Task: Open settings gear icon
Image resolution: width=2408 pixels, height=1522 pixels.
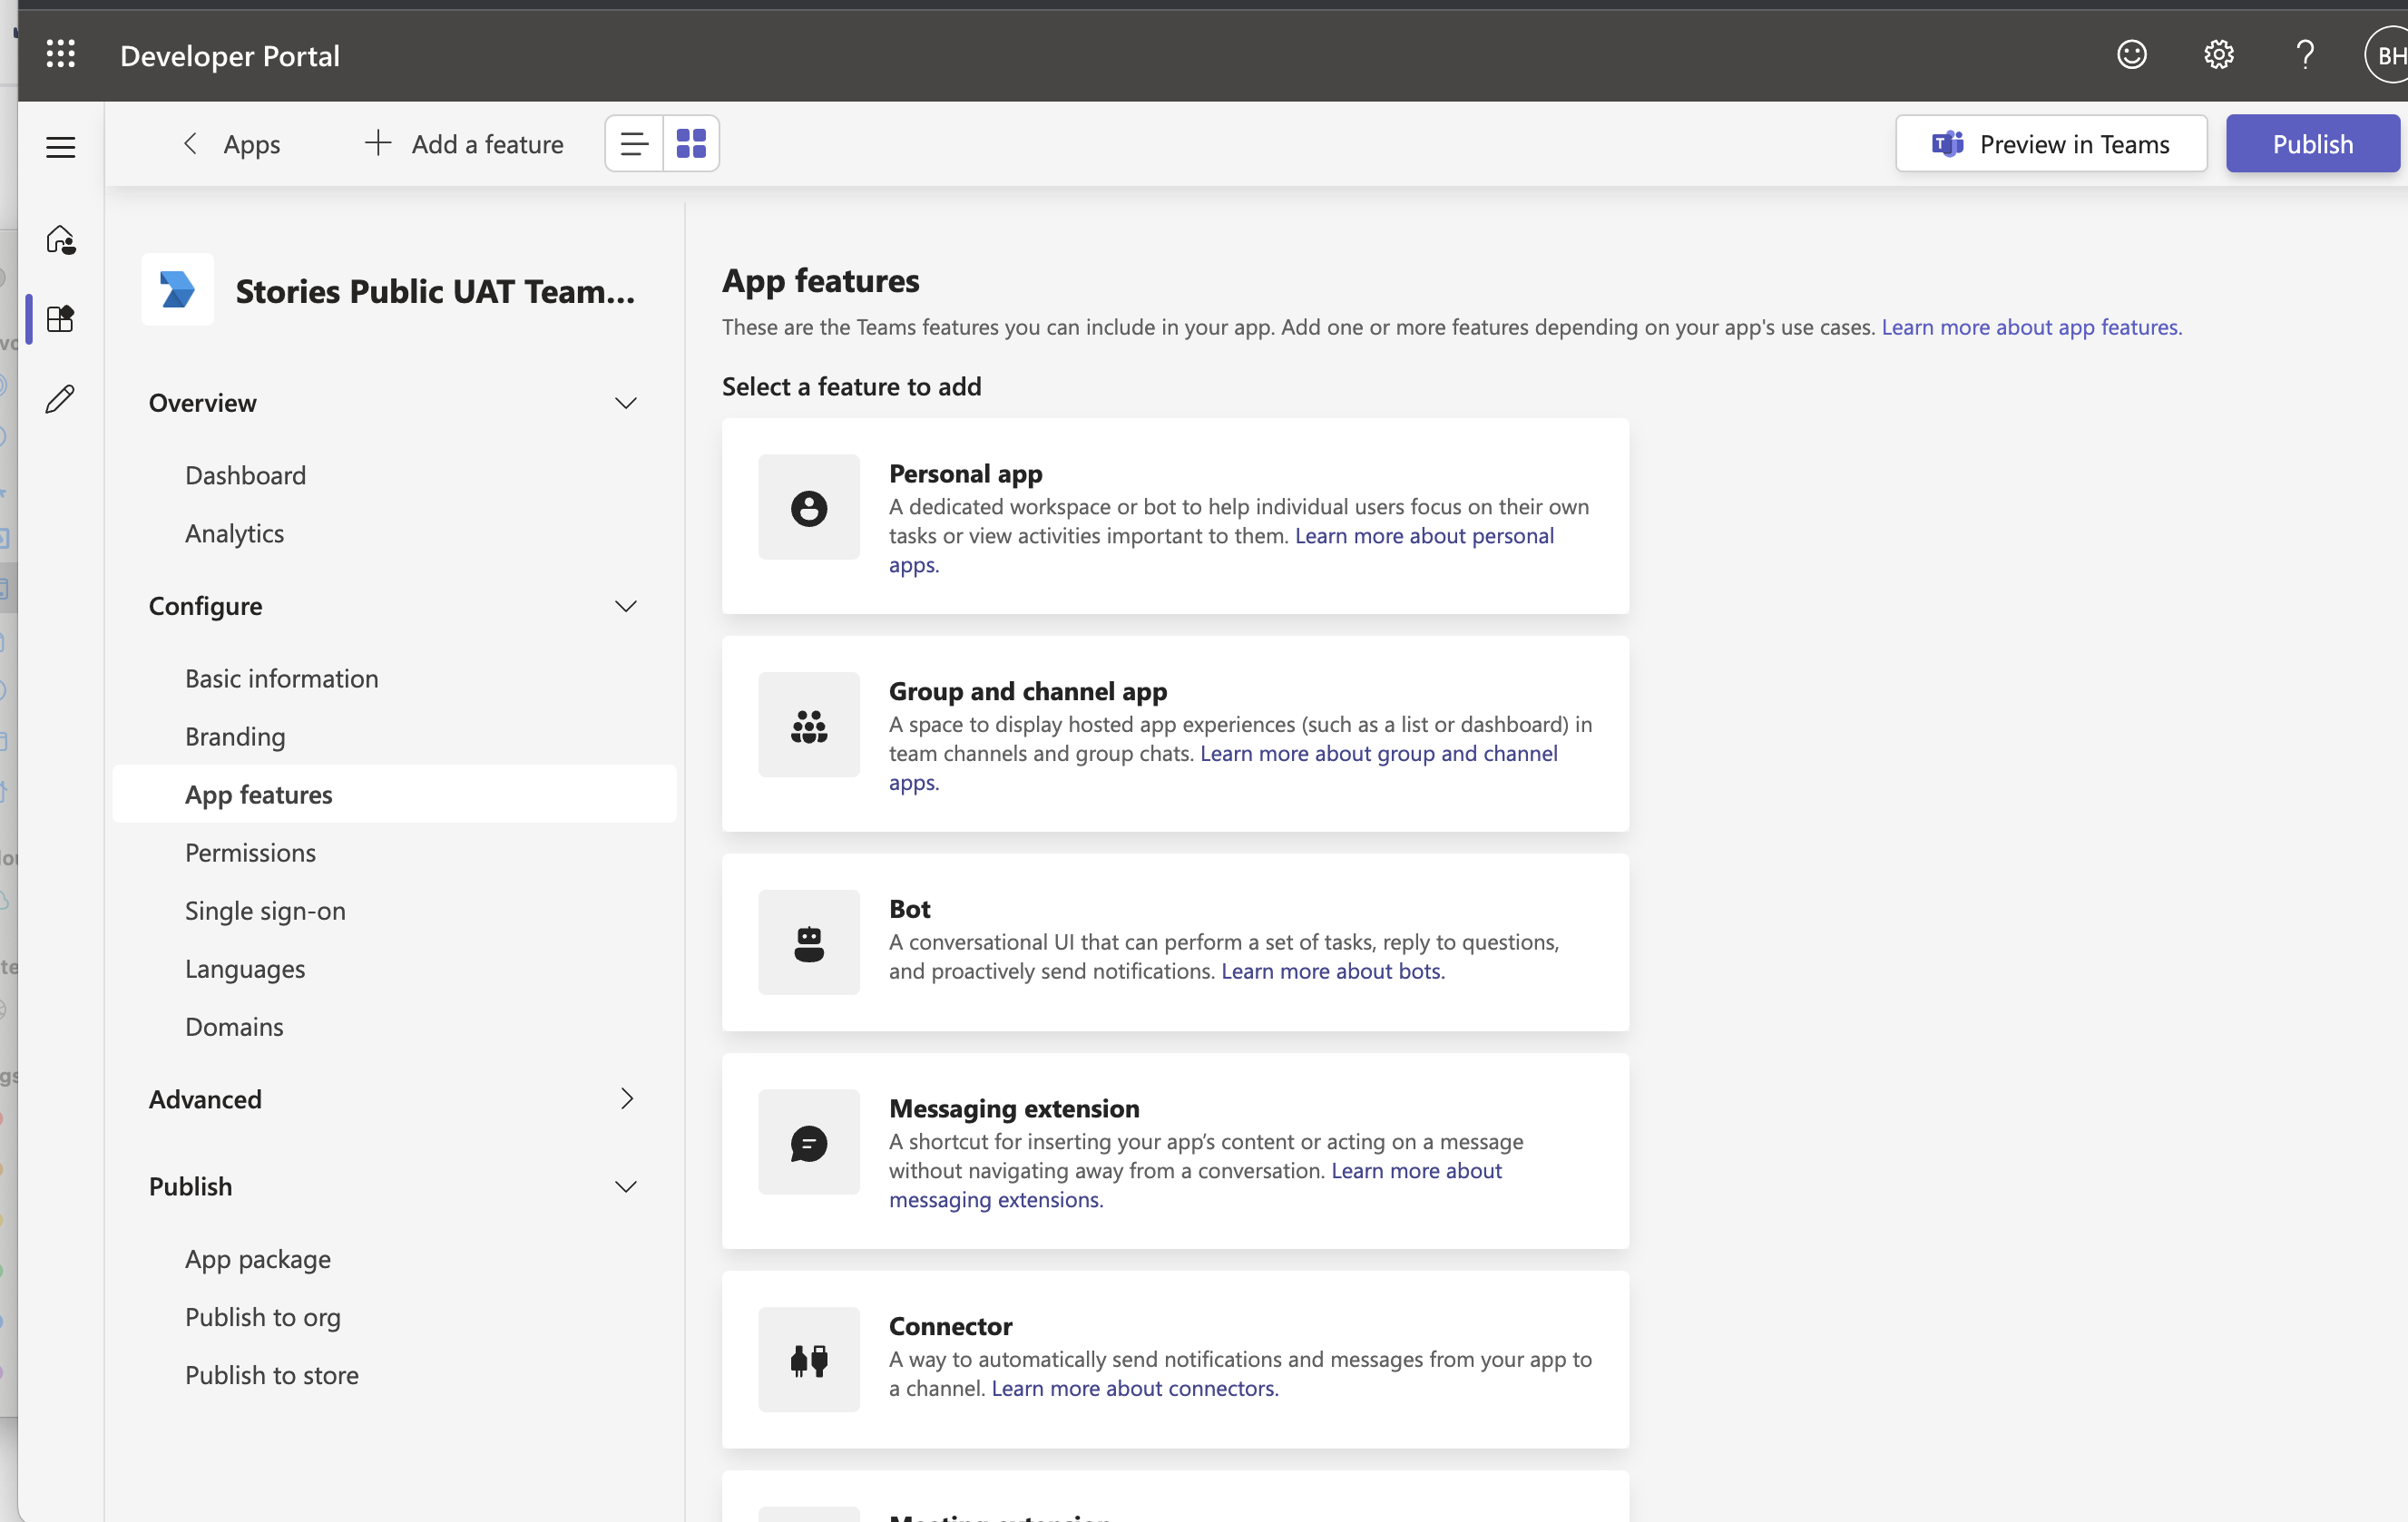Action: click(x=2218, y=55)
